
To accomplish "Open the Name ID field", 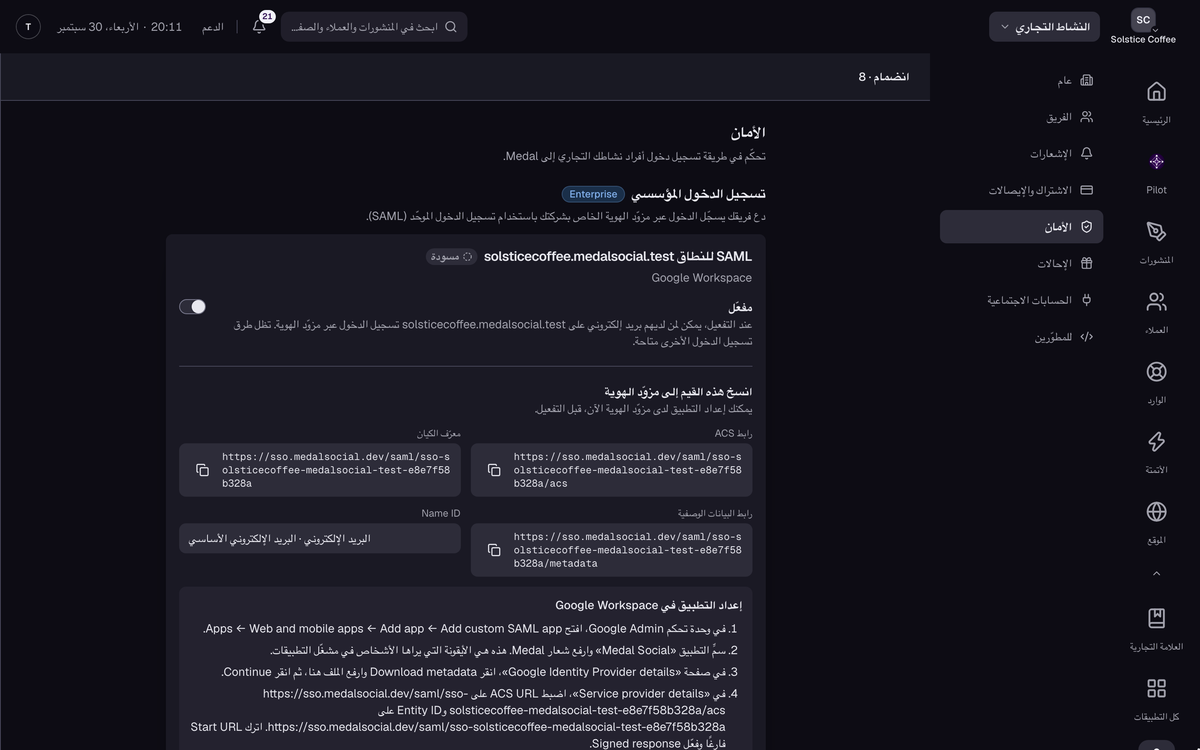I will (x=320, y=538).
